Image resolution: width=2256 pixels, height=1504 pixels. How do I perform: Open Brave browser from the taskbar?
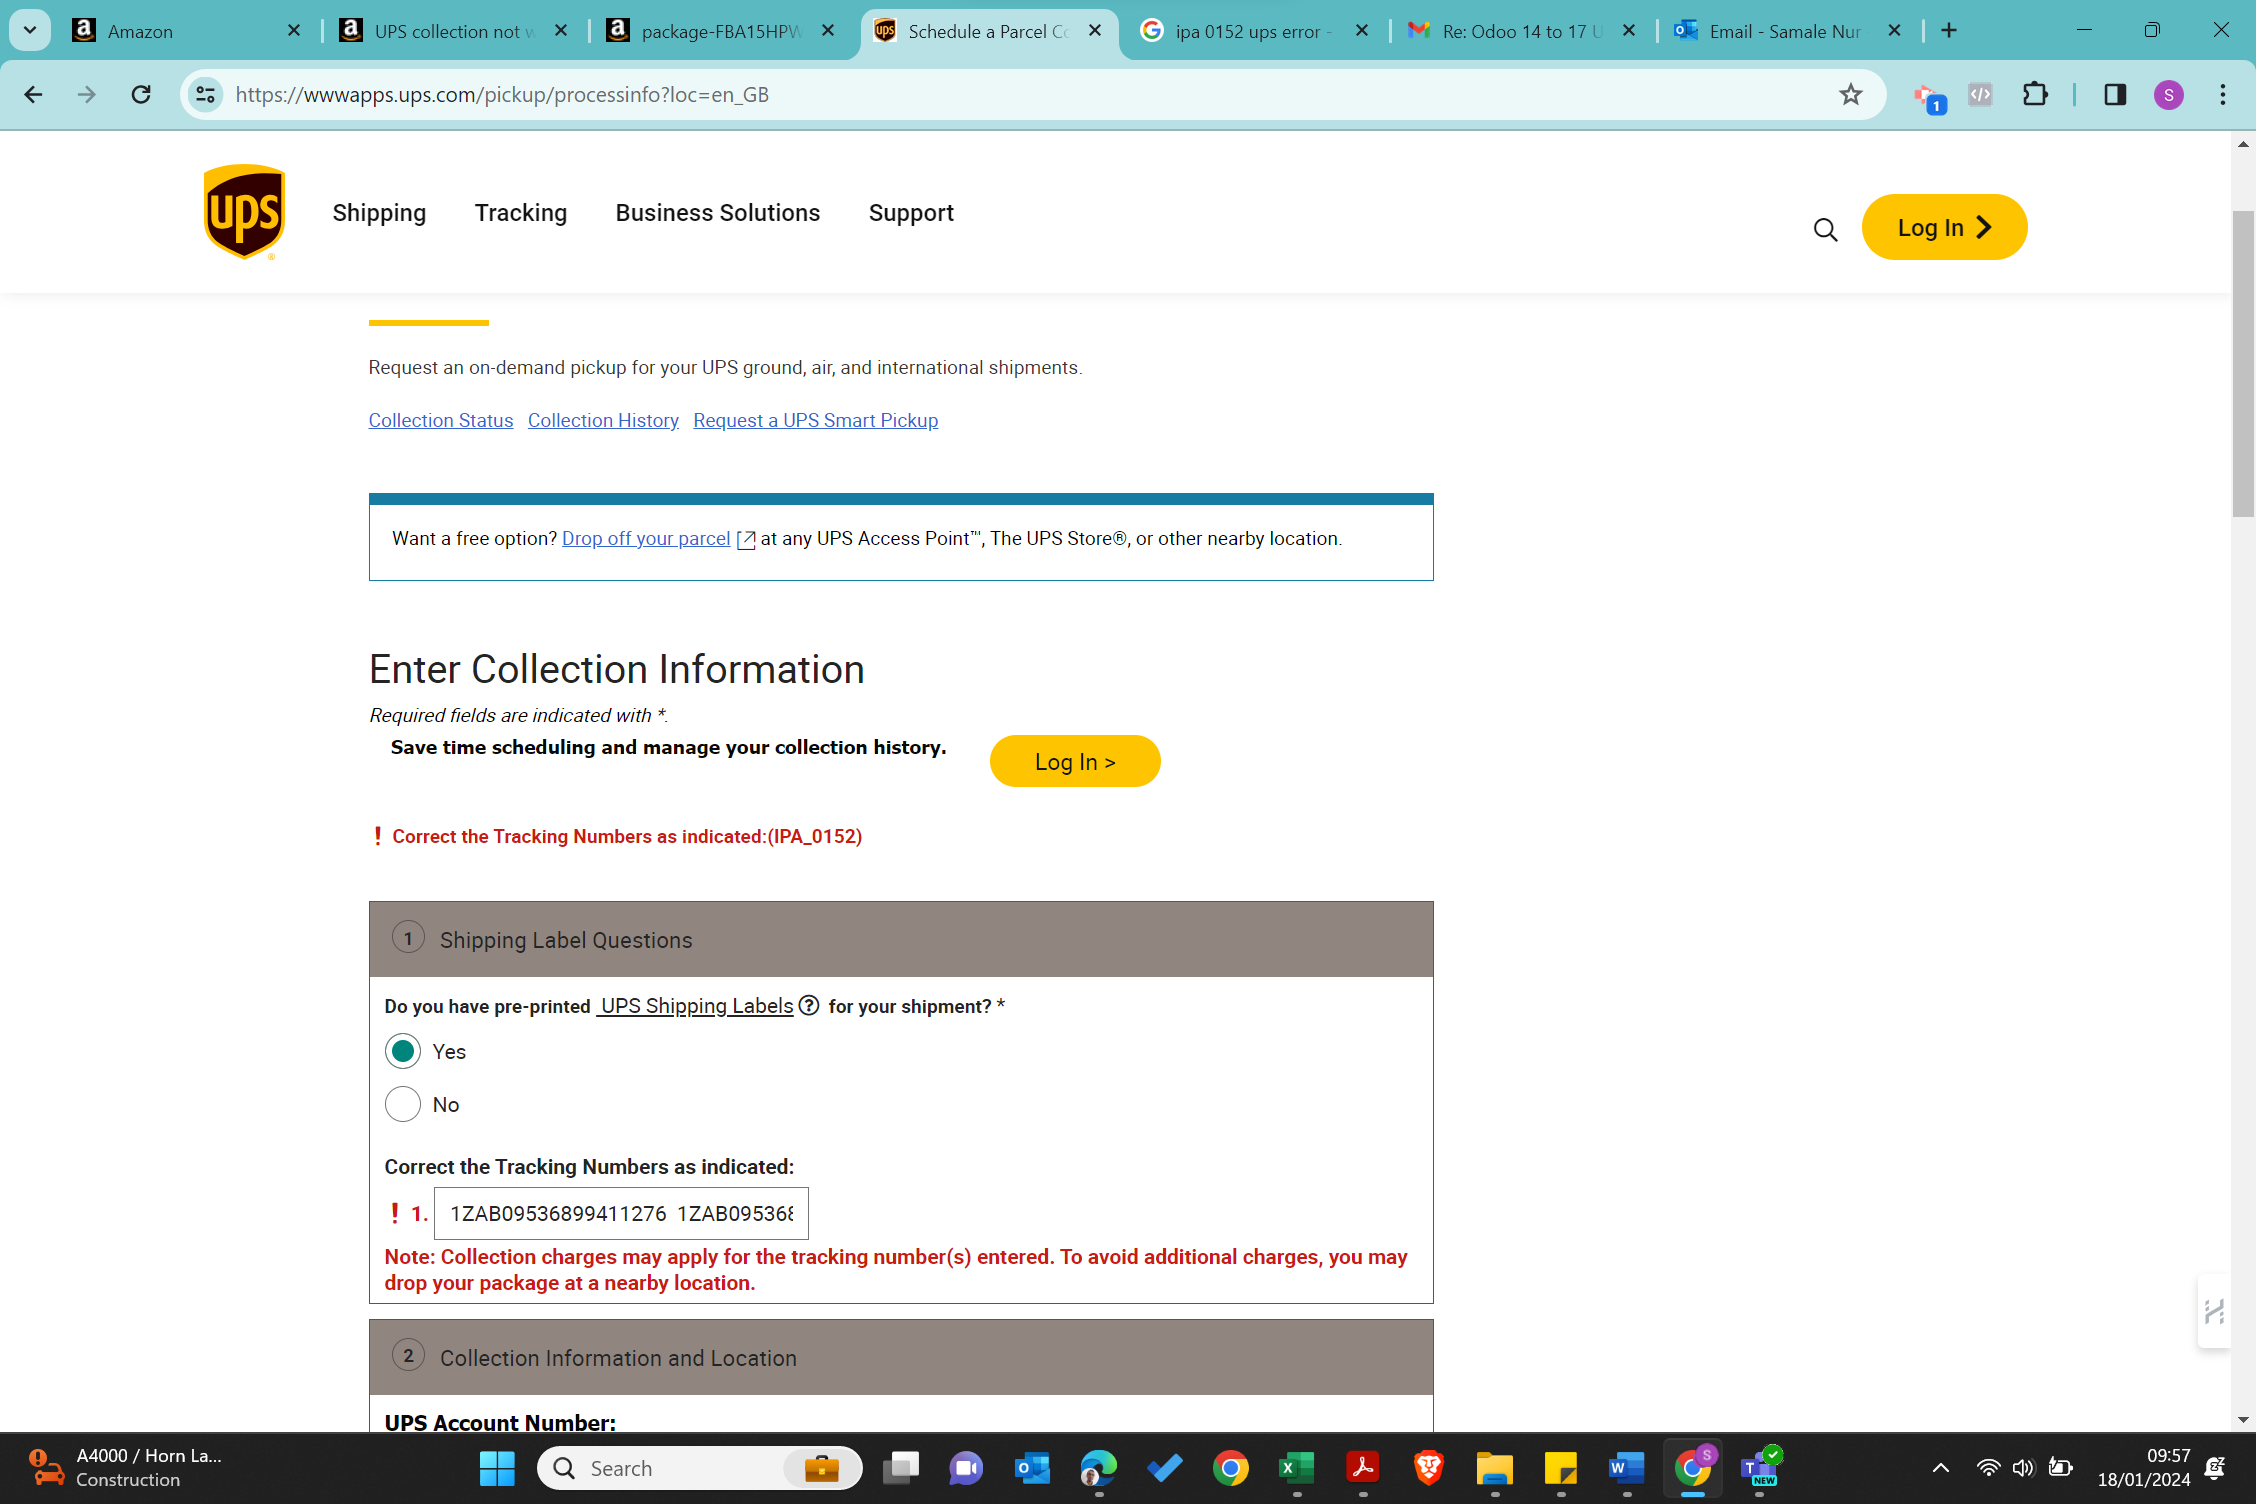1429,1468
